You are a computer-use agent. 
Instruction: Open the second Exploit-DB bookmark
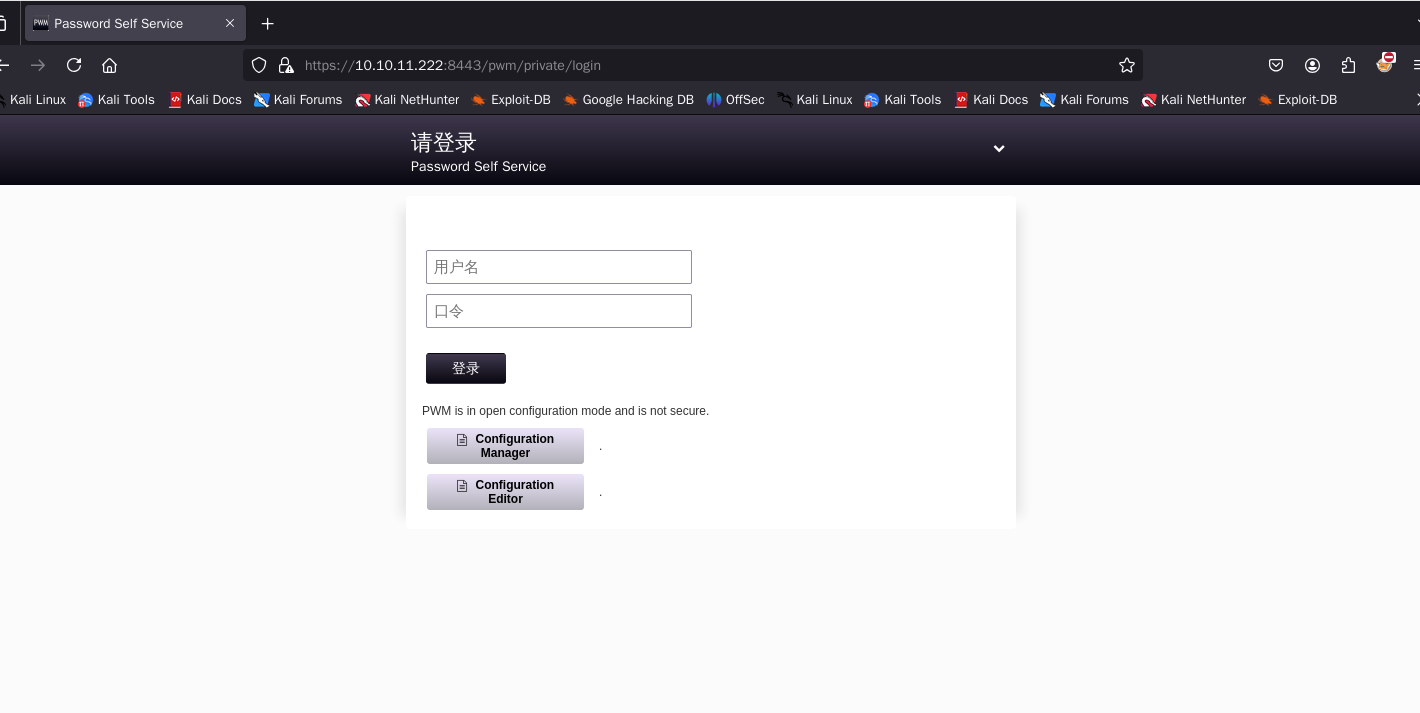pyautogui.click(x=1297, y=99)
